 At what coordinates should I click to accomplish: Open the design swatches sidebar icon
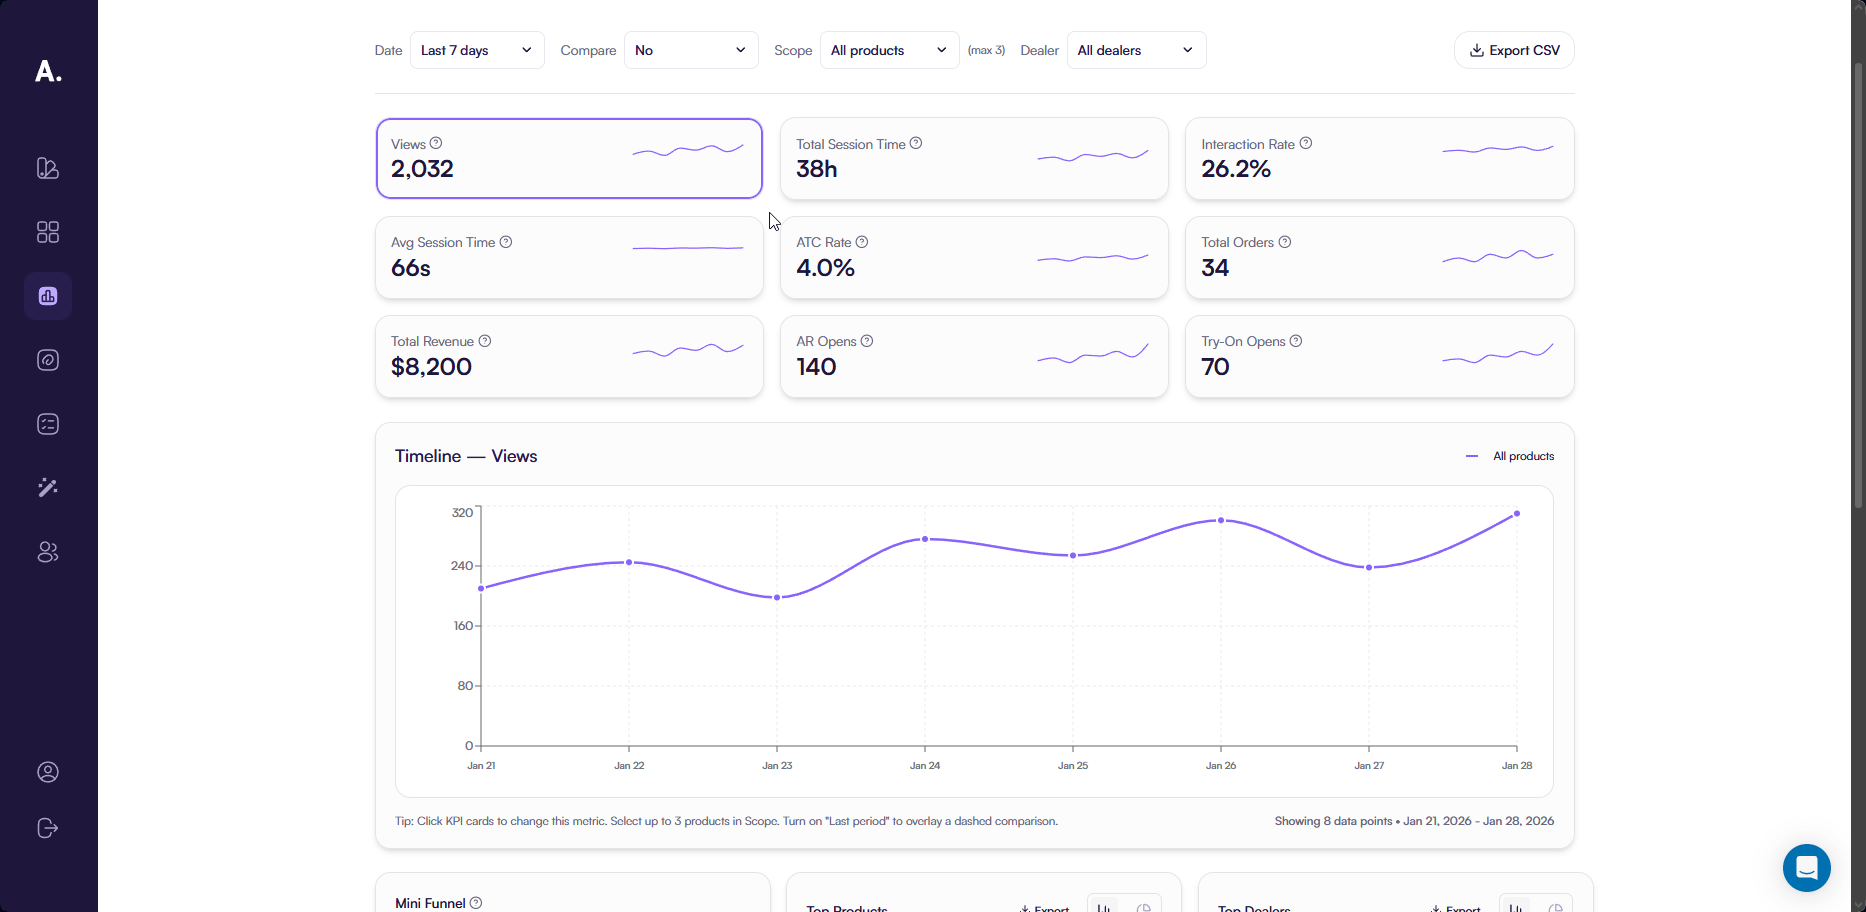click(48, 168)
